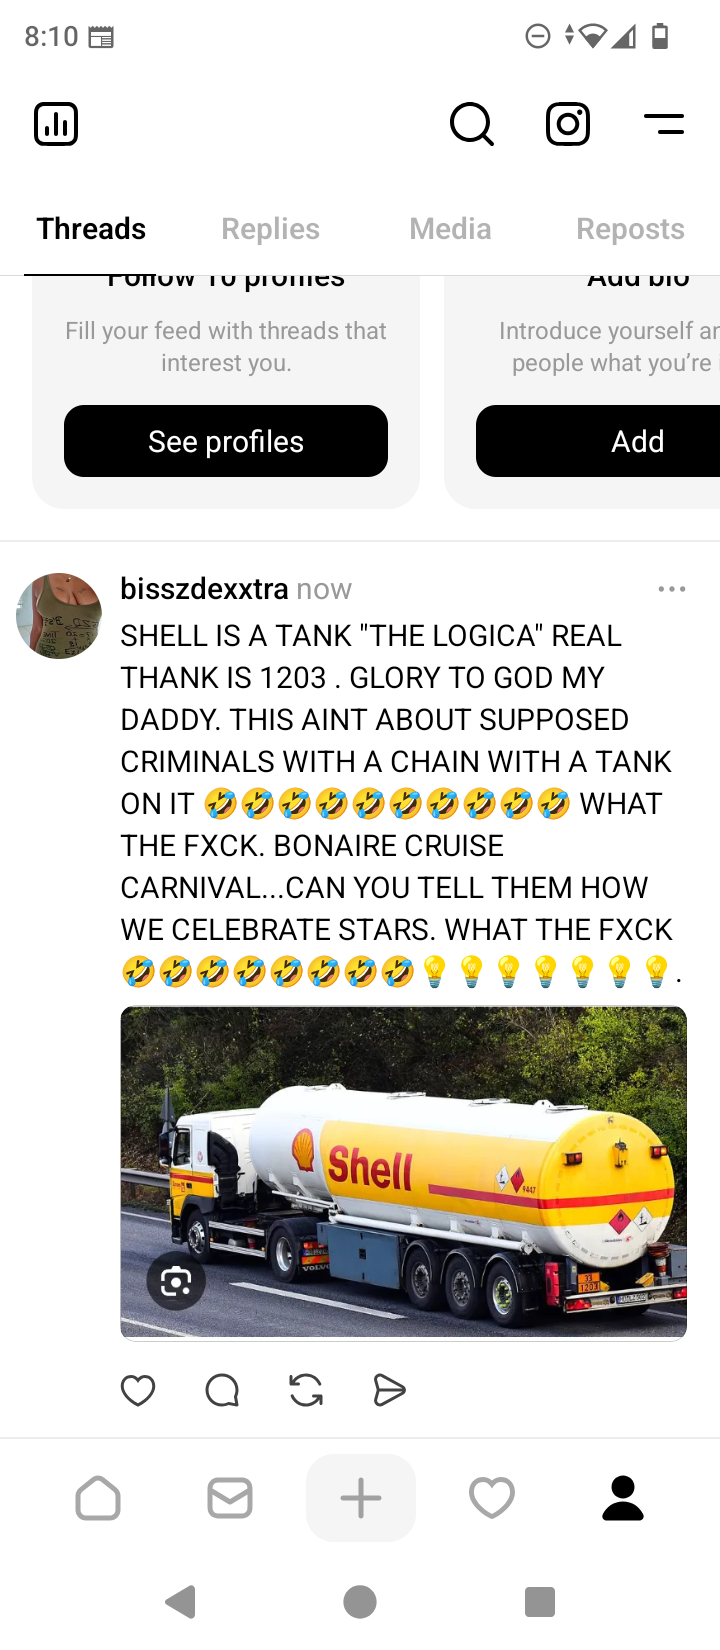Screen dimensions: 720x1650
Task: Open visual search lens on image
Action: [176, 1281]
